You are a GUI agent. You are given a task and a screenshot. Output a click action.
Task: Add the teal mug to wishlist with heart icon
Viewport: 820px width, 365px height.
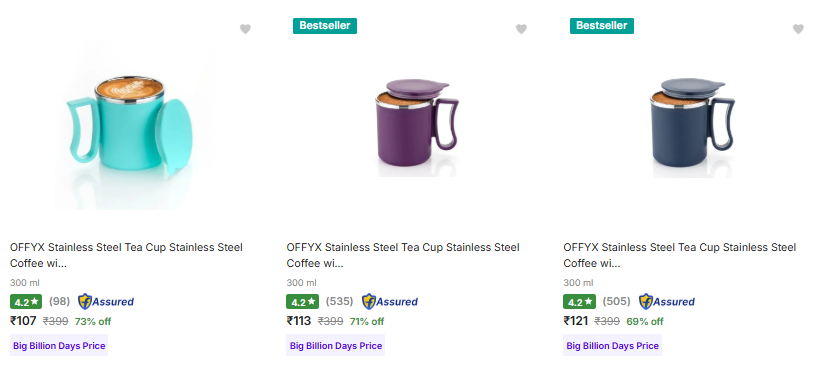(245, 29)
